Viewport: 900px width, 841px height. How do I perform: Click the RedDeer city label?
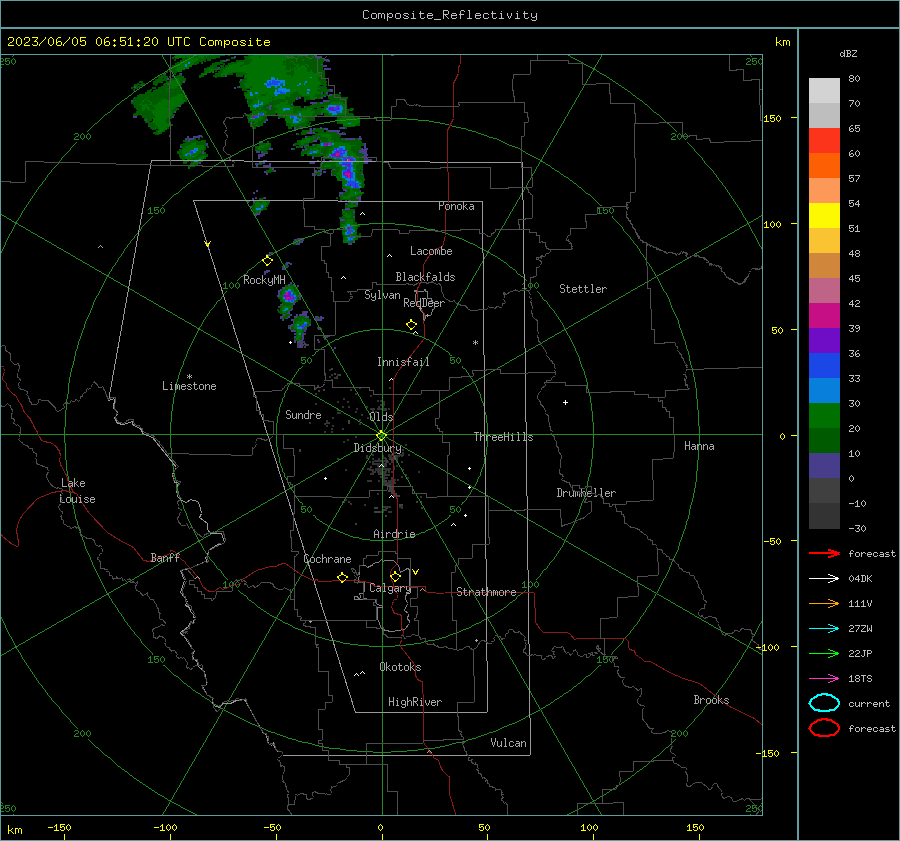pos(424,303)
